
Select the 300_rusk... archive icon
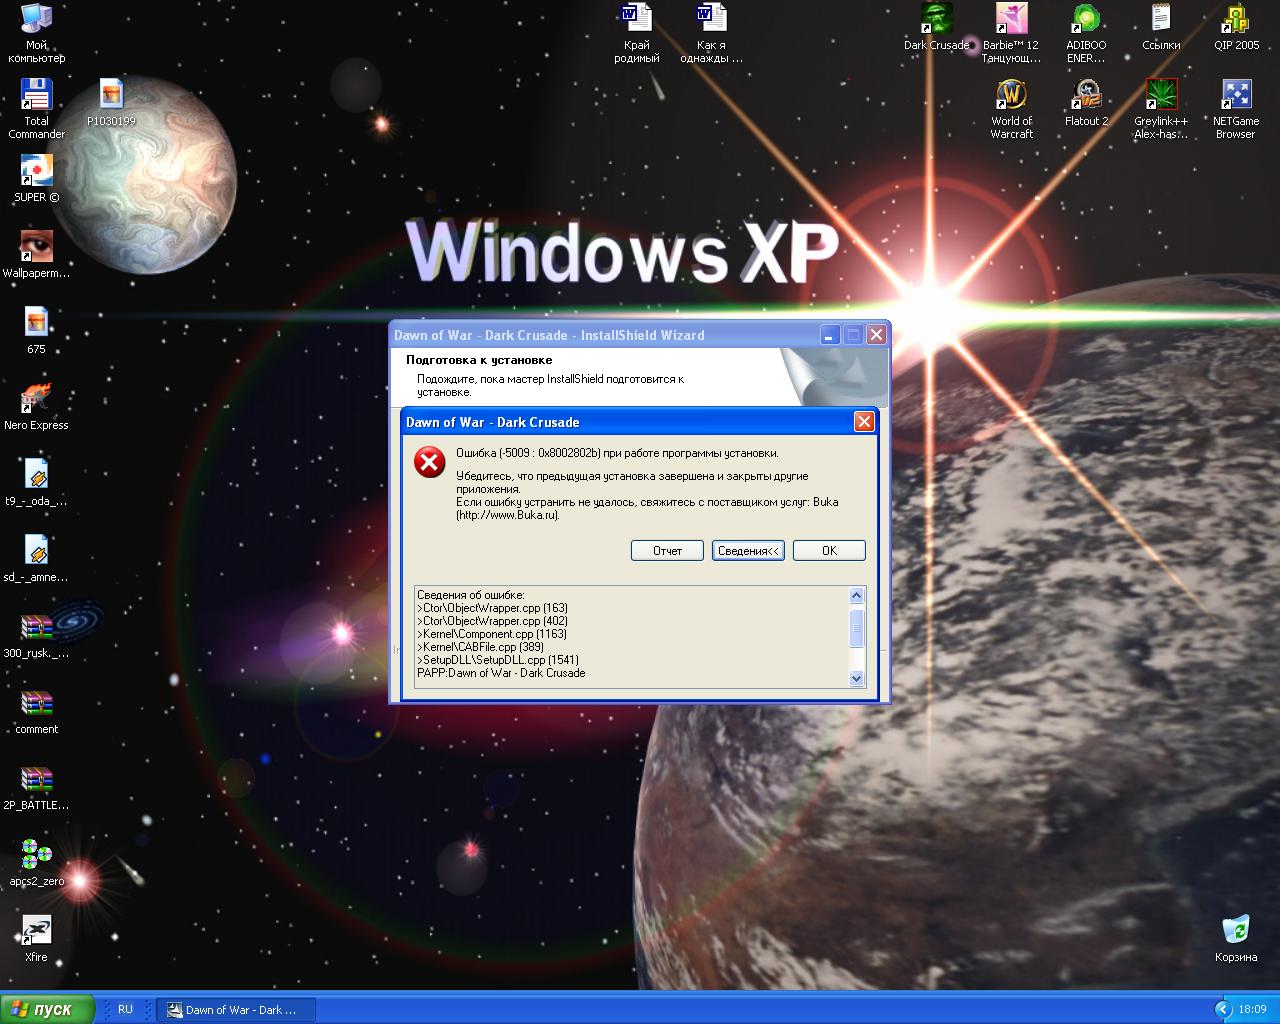tap(36, 626)
